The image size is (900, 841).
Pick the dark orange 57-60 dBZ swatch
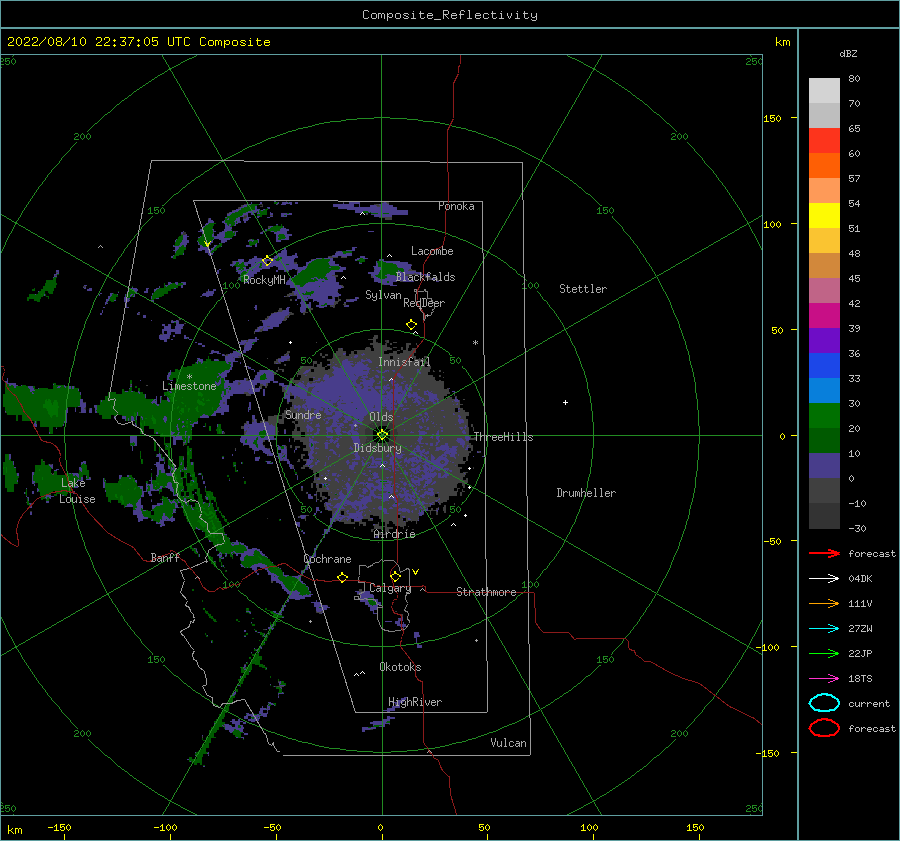[x=824, y=165]
